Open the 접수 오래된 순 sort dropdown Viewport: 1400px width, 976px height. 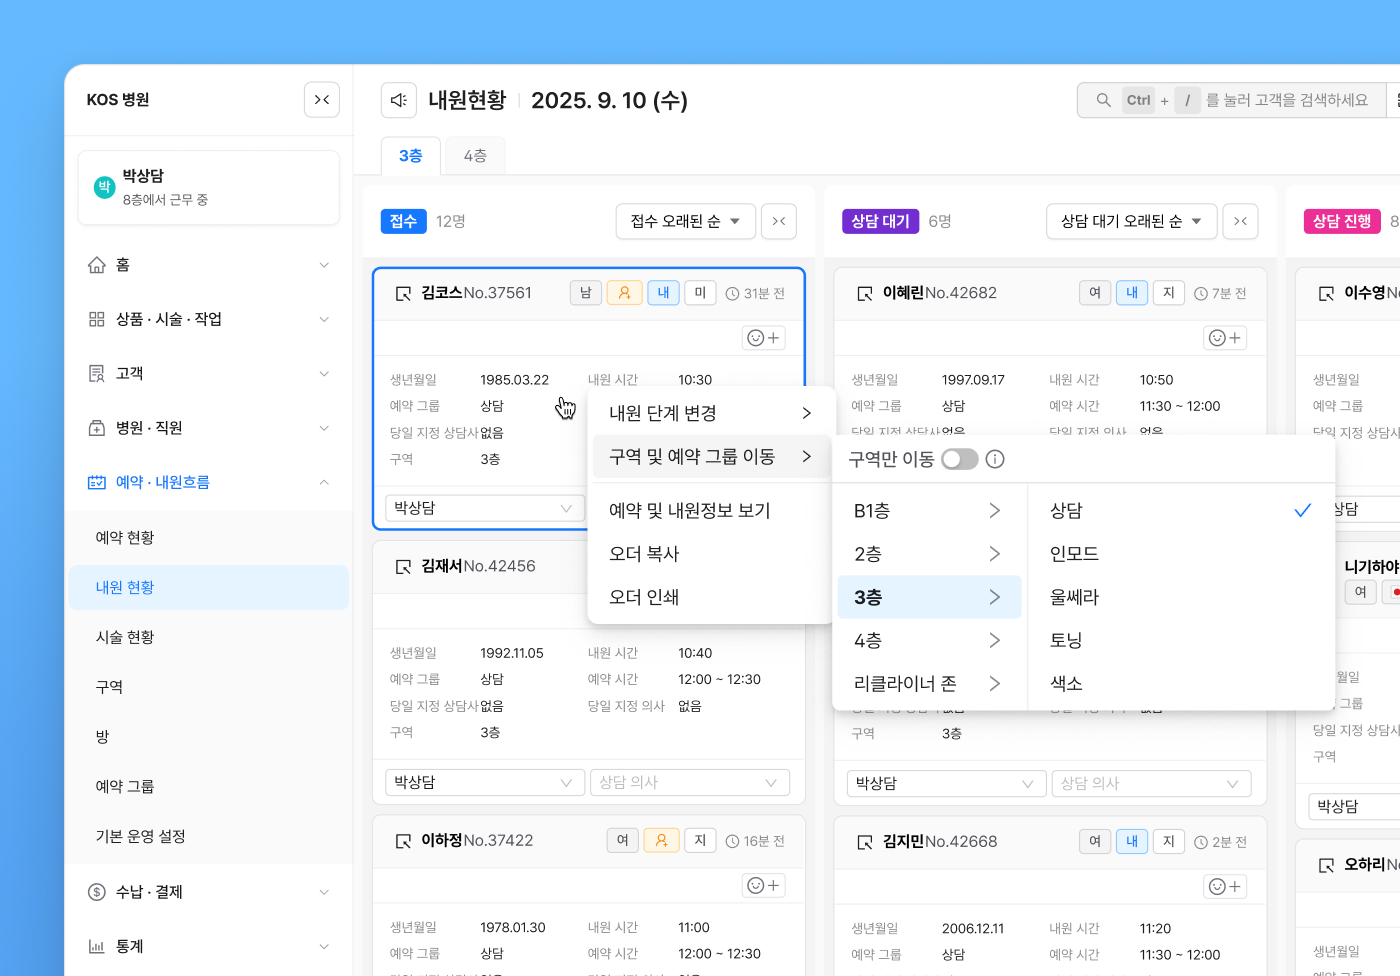[x=685, y=221]
